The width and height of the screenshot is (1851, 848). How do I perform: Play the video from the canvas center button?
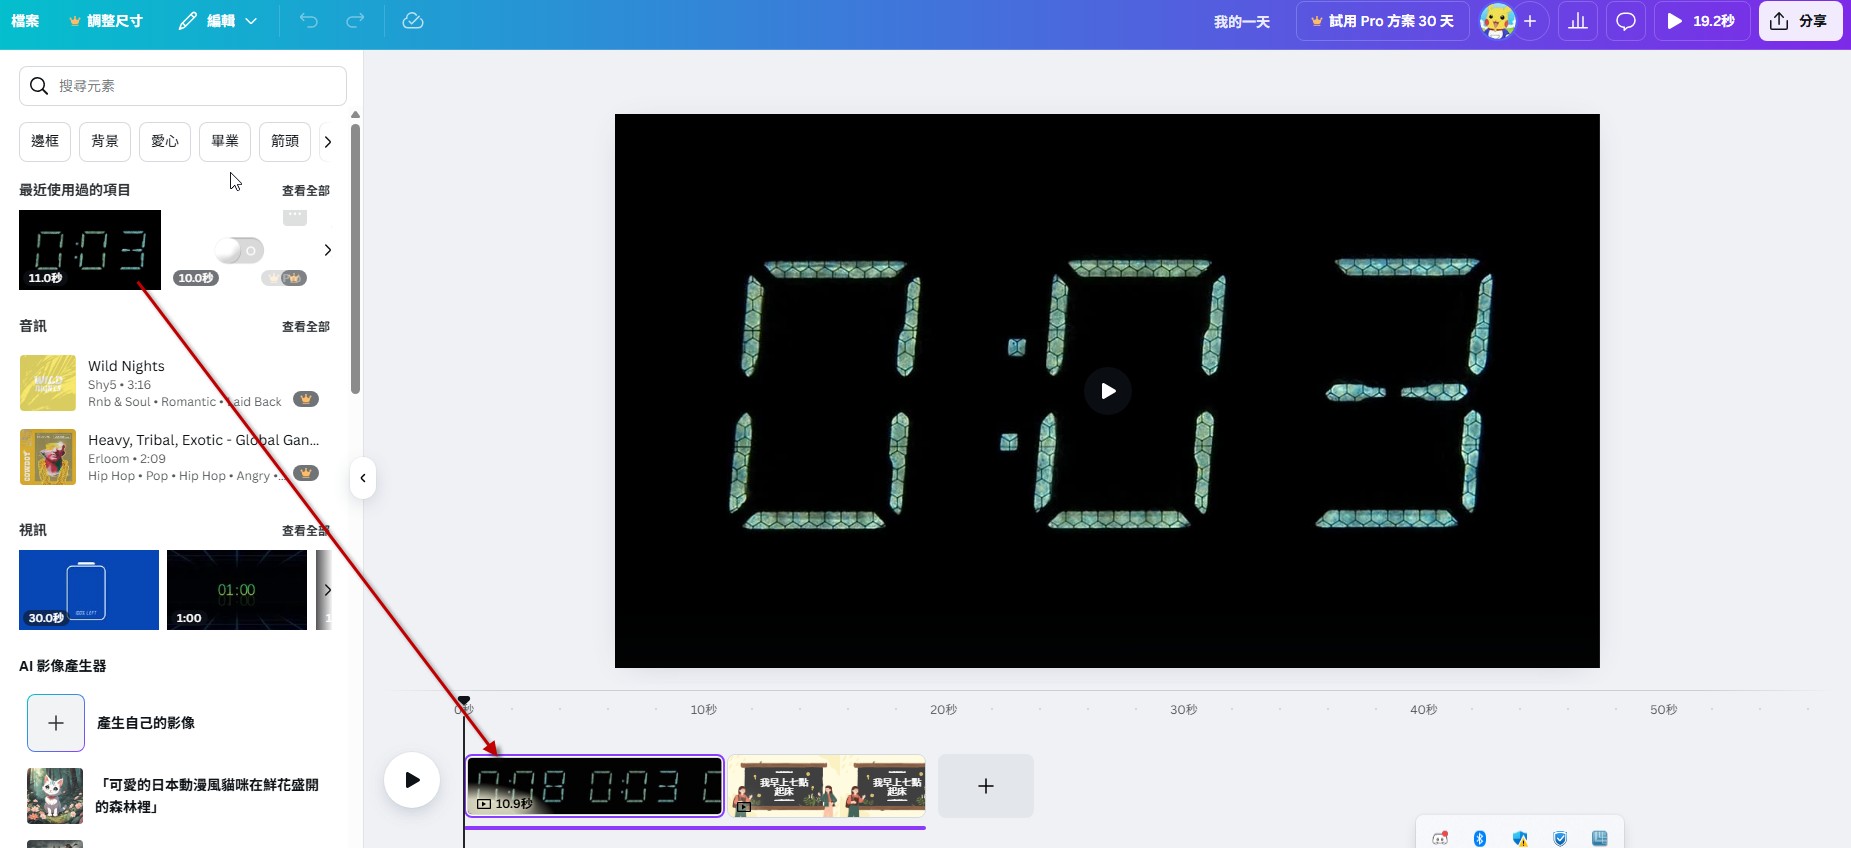[1107, 391]
